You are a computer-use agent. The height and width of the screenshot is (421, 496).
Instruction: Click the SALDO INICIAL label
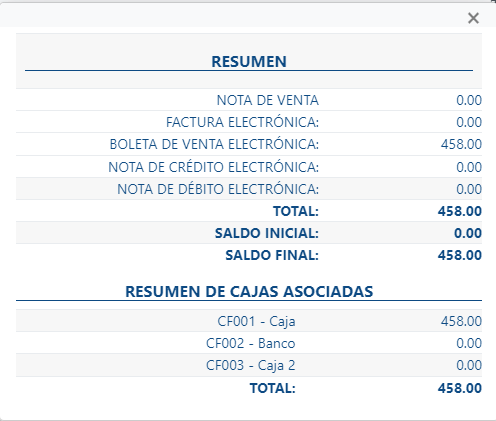(267, 233)
